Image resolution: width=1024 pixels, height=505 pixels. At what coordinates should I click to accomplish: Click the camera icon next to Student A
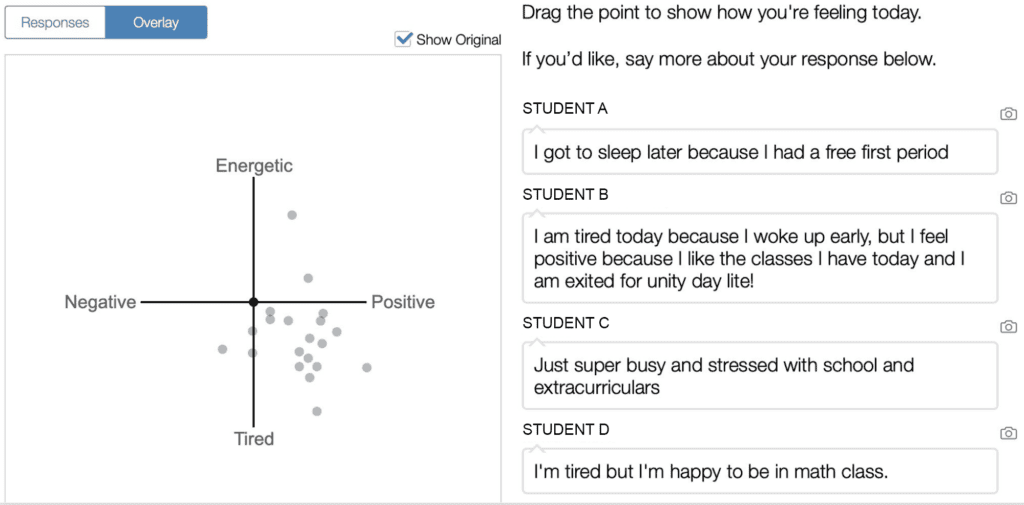[x=1008, y=114]
